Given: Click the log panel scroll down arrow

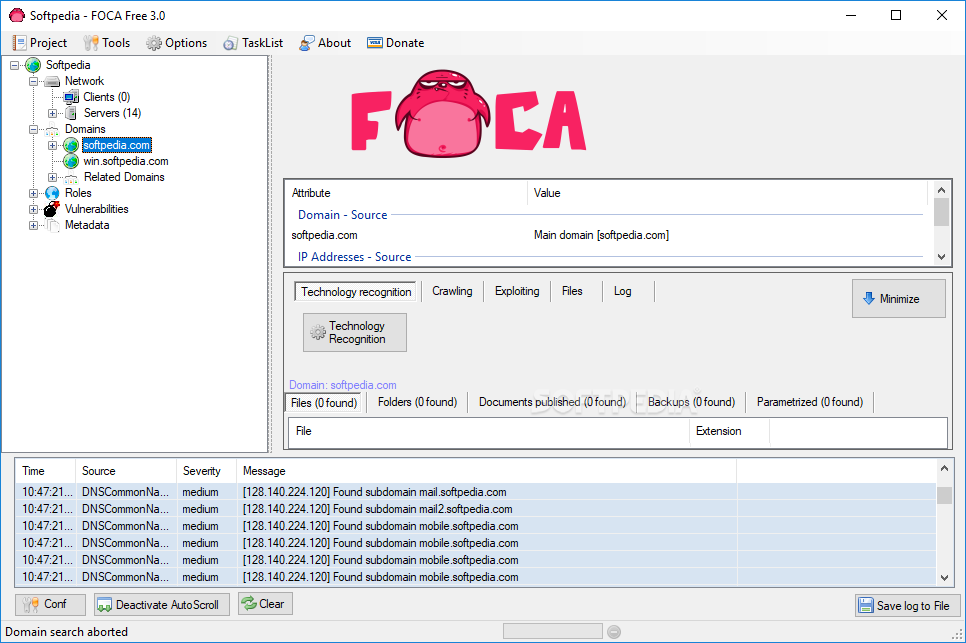Looking at the screenshot, I should point(944,578).
